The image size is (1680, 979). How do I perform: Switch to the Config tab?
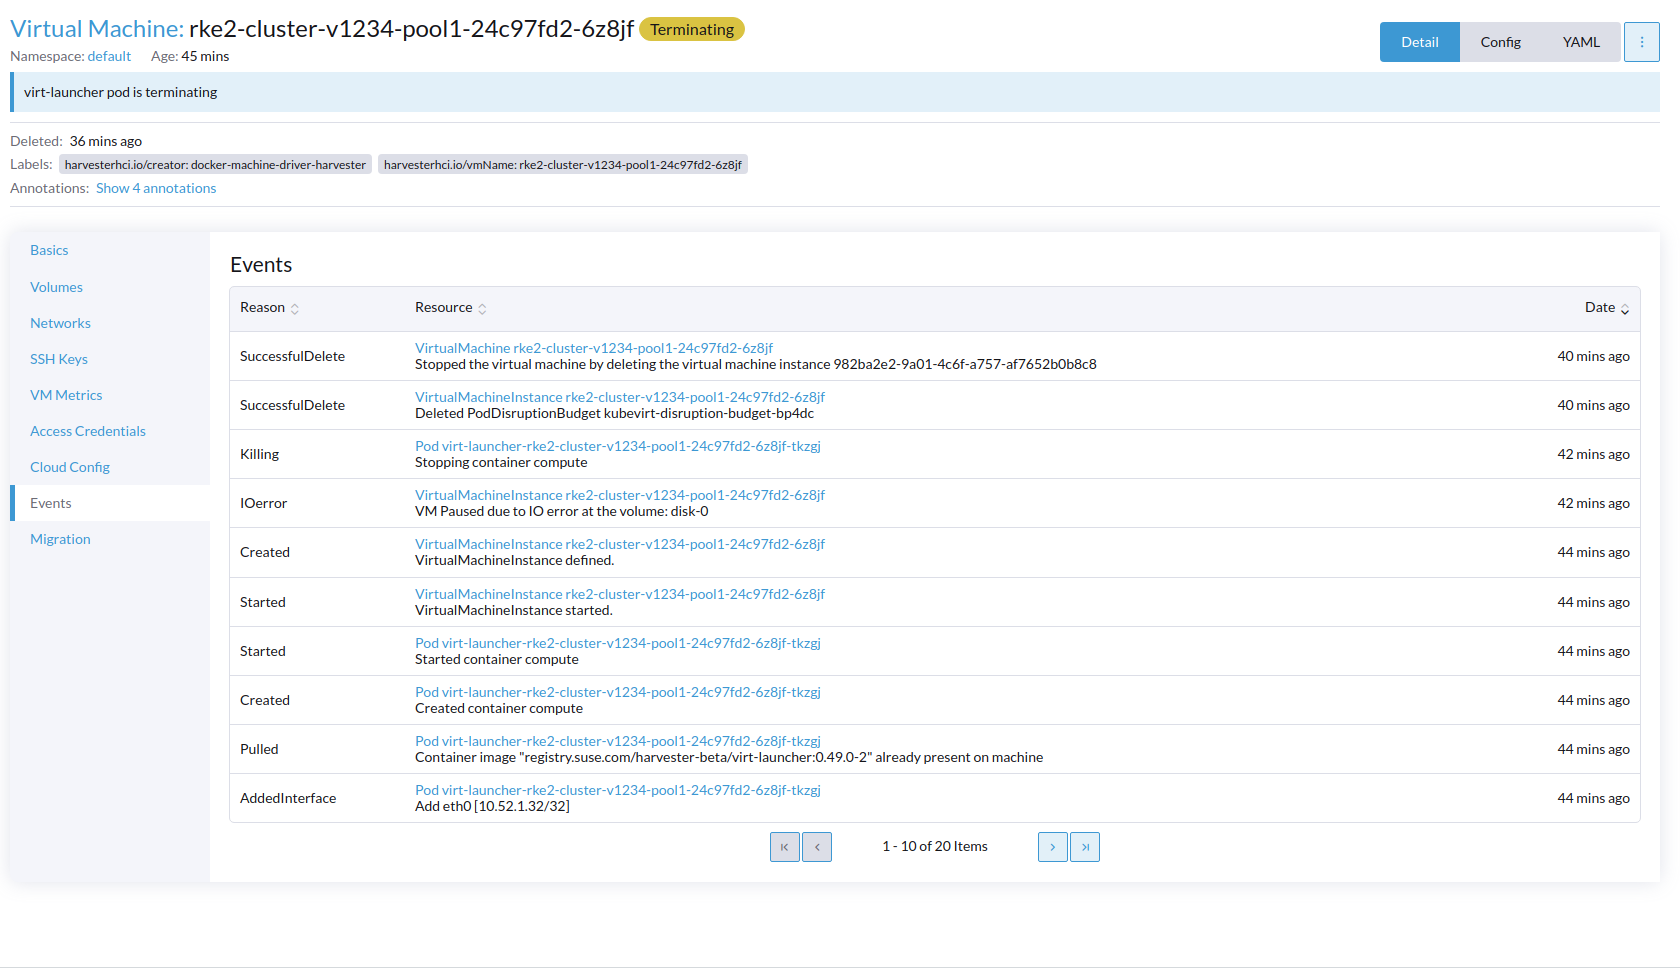(1500, 41)
